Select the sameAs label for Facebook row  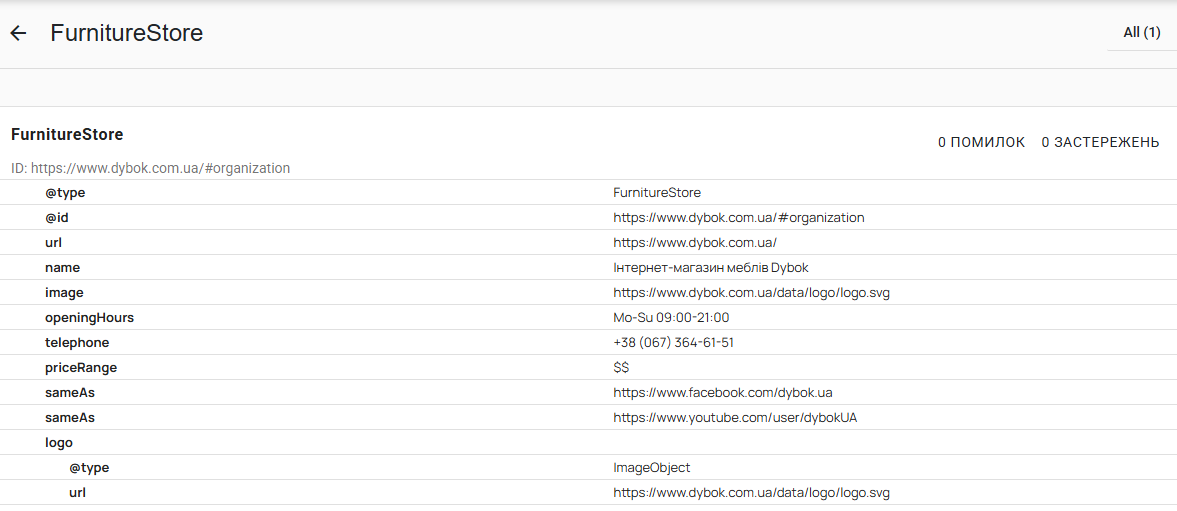(69, 392)
